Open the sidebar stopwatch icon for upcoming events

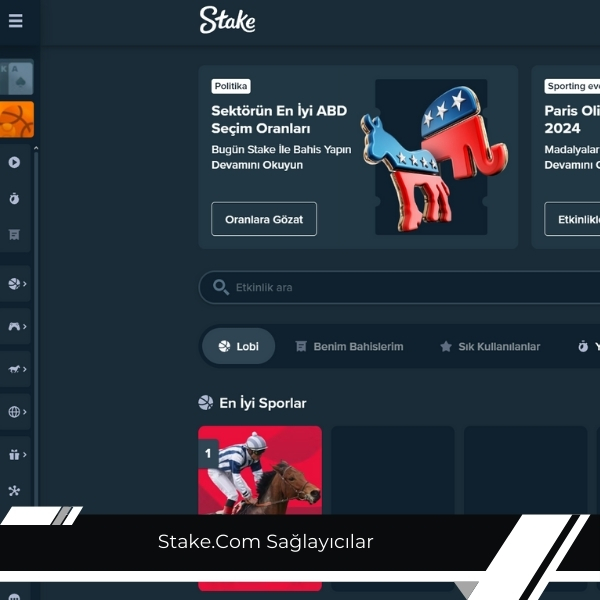pos(15,198)
